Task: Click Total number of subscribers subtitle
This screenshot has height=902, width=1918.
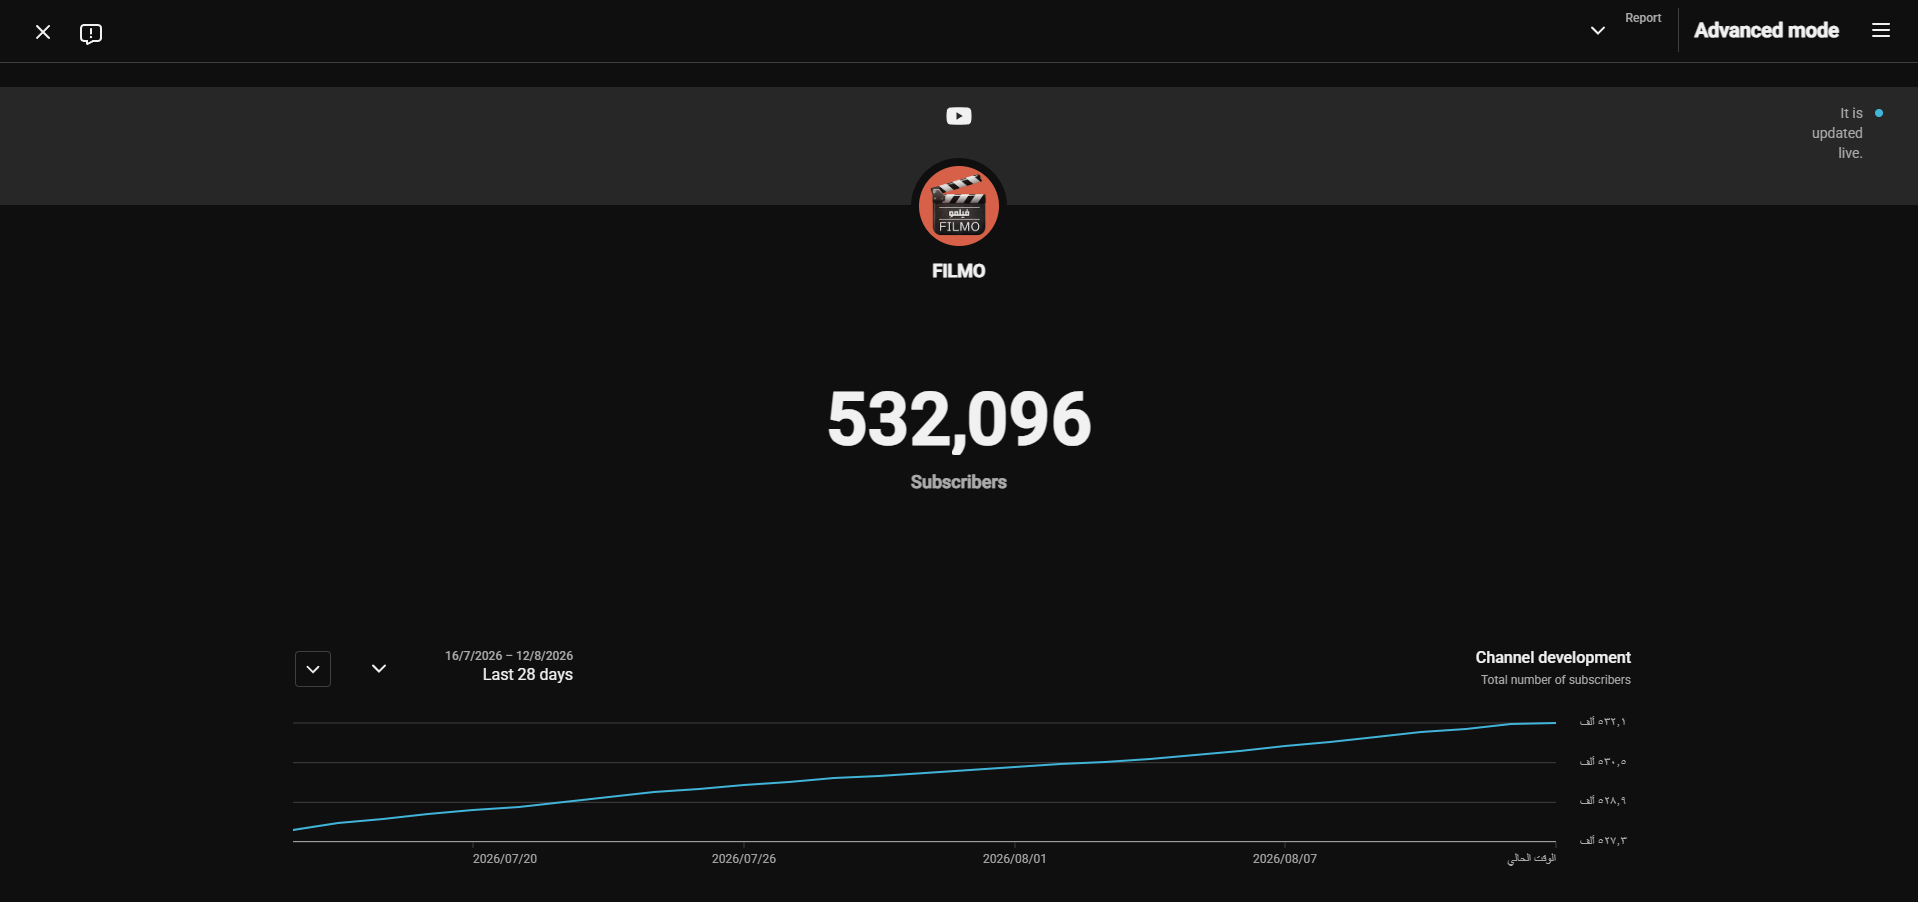Action: (1556, 680)
